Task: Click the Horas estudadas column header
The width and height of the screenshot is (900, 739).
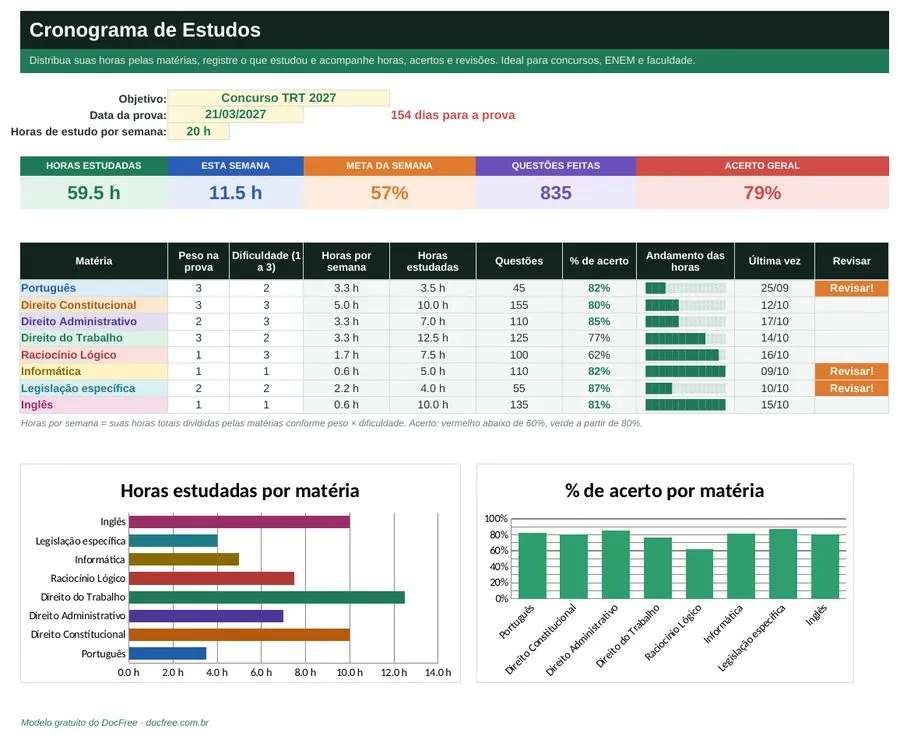Action: [433, 261]
